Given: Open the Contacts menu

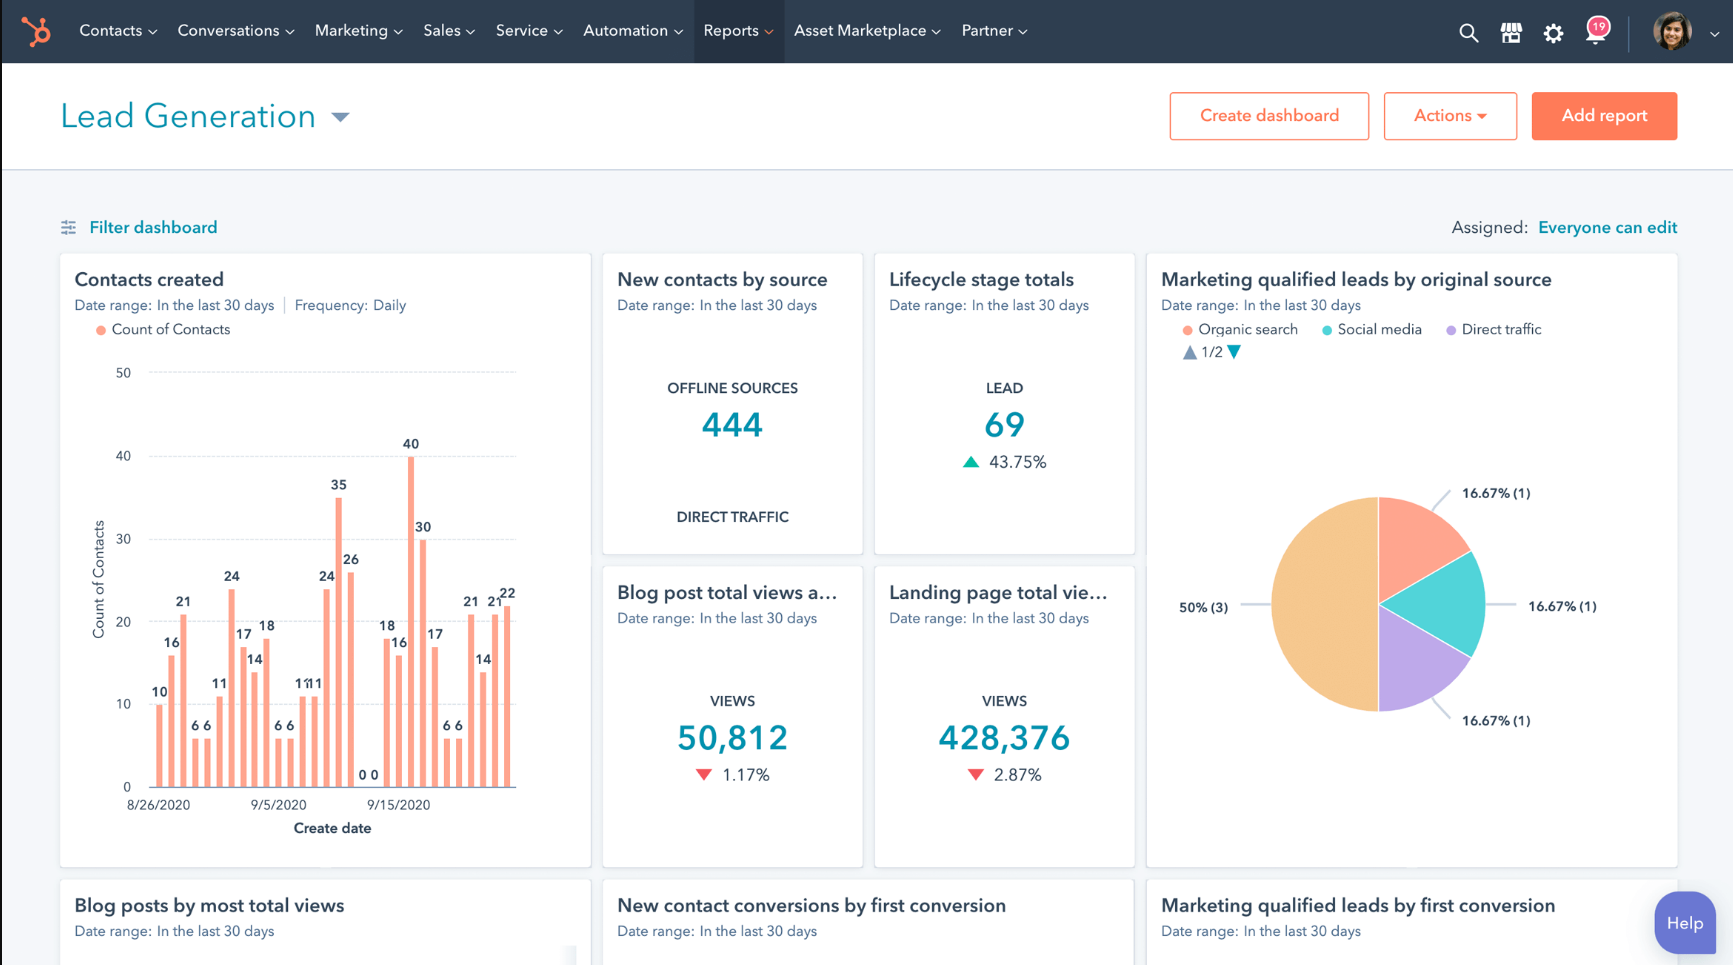Looking at the screenshot, I should [118, 31].
